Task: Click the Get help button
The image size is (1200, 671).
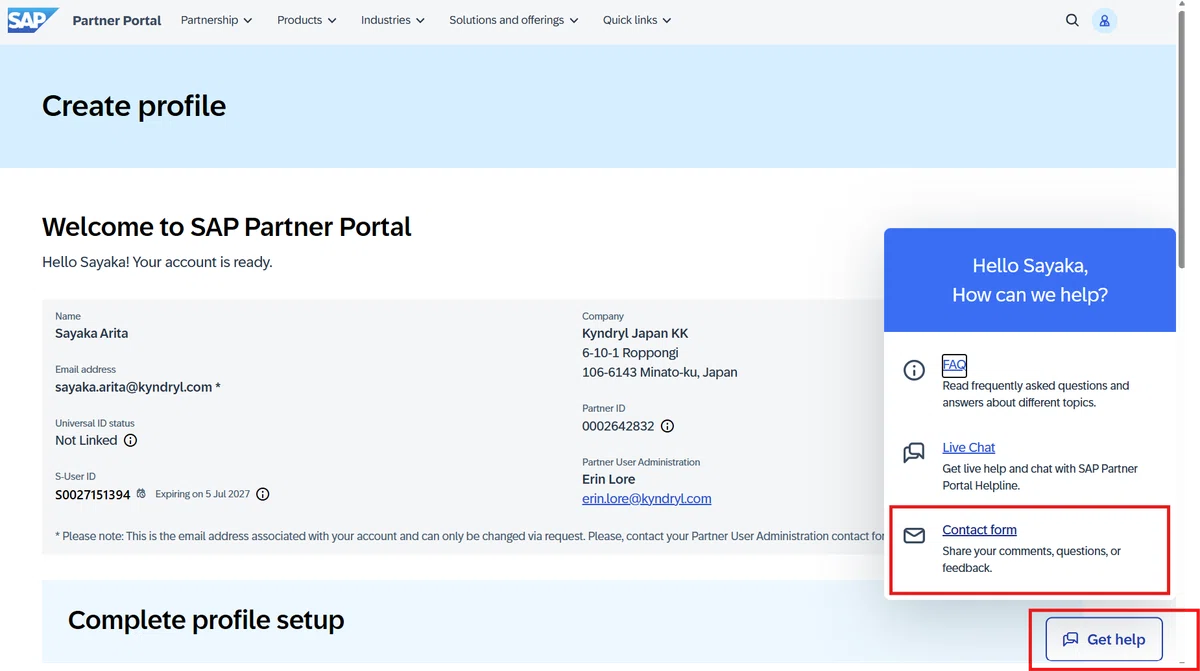Action: coord(1104,639)
